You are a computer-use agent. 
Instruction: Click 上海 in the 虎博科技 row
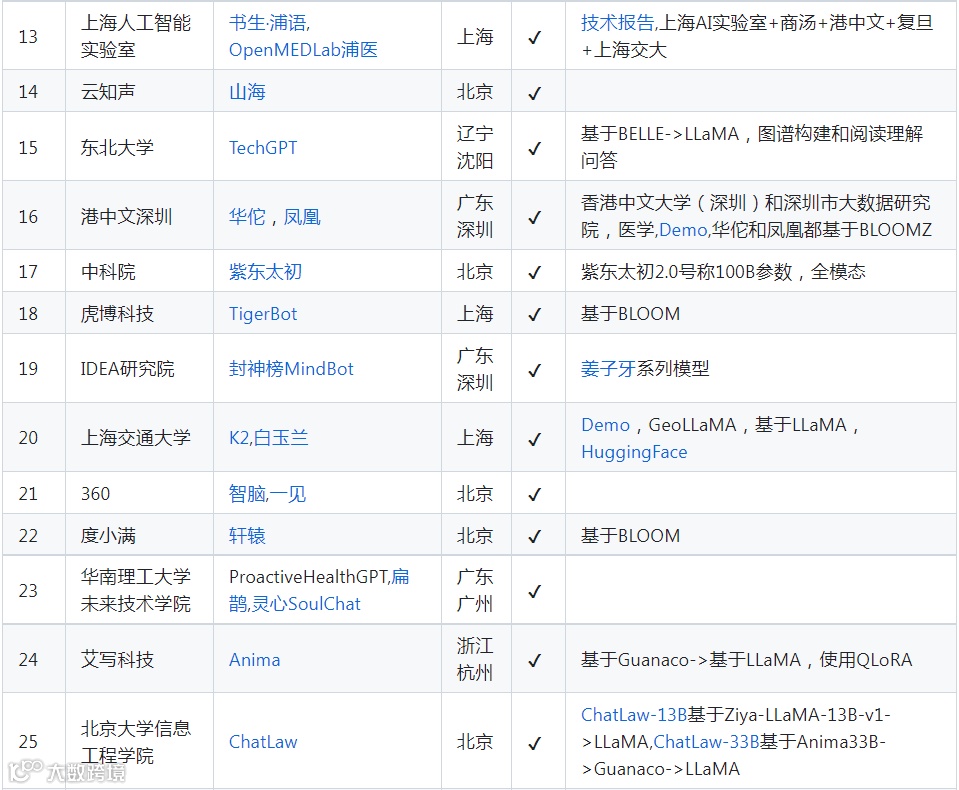(475, 314)
